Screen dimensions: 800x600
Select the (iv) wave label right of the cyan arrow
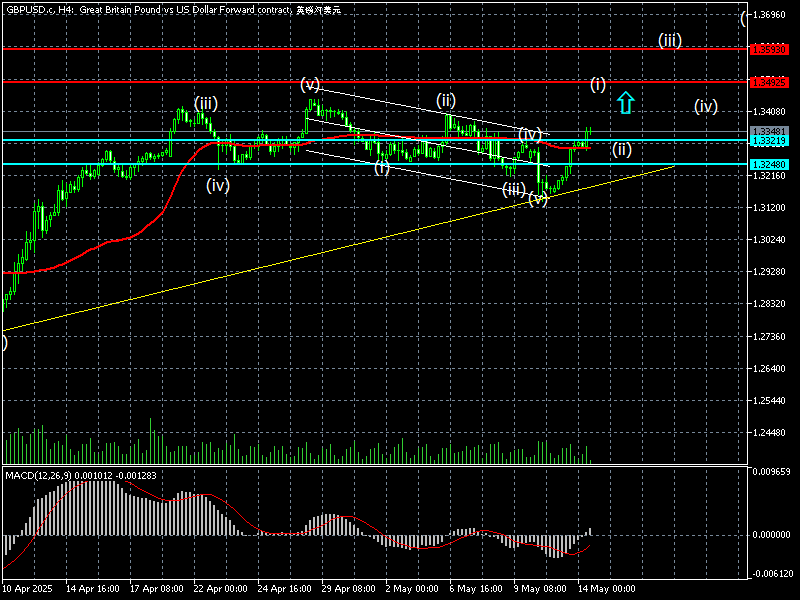click(706, 106)
